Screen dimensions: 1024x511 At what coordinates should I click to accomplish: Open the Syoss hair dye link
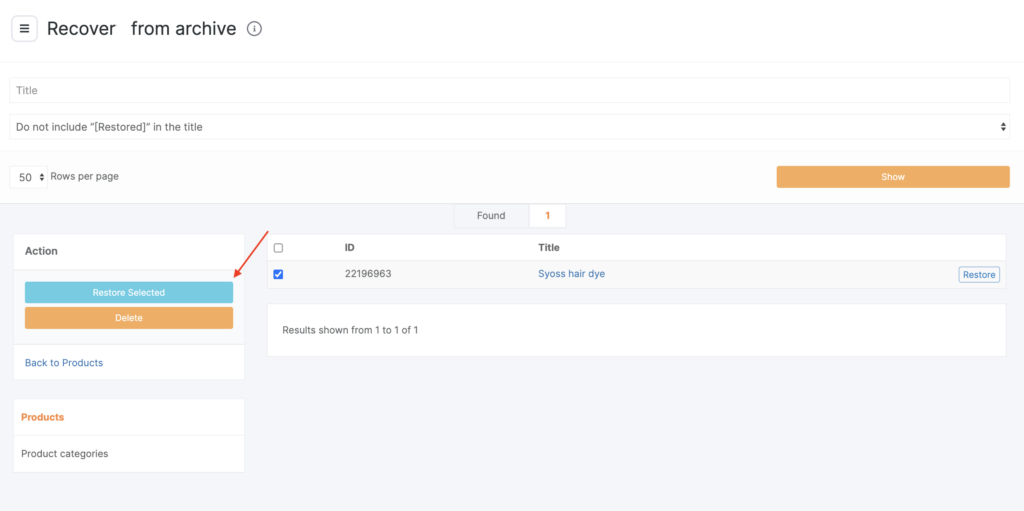[571, 274]
